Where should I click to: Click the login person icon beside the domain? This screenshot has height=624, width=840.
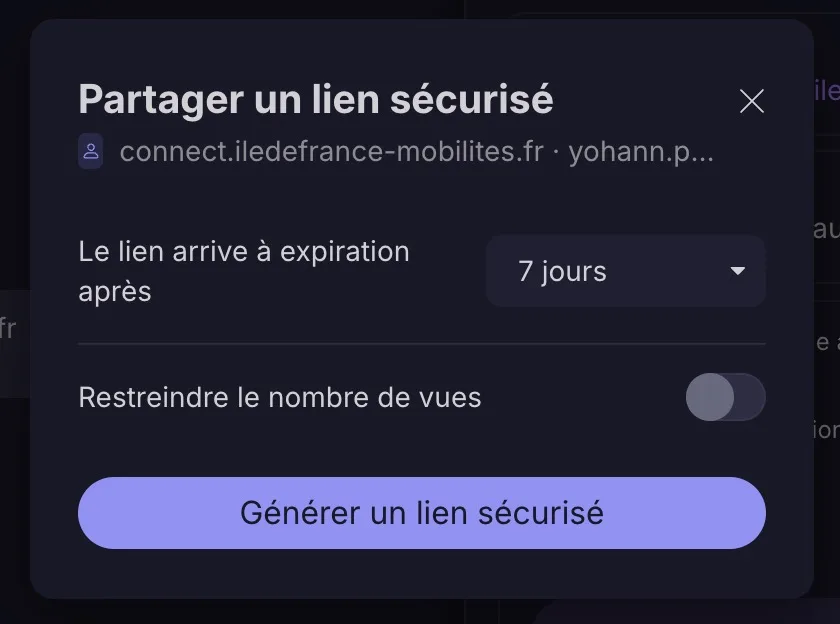tap(91, 152)
